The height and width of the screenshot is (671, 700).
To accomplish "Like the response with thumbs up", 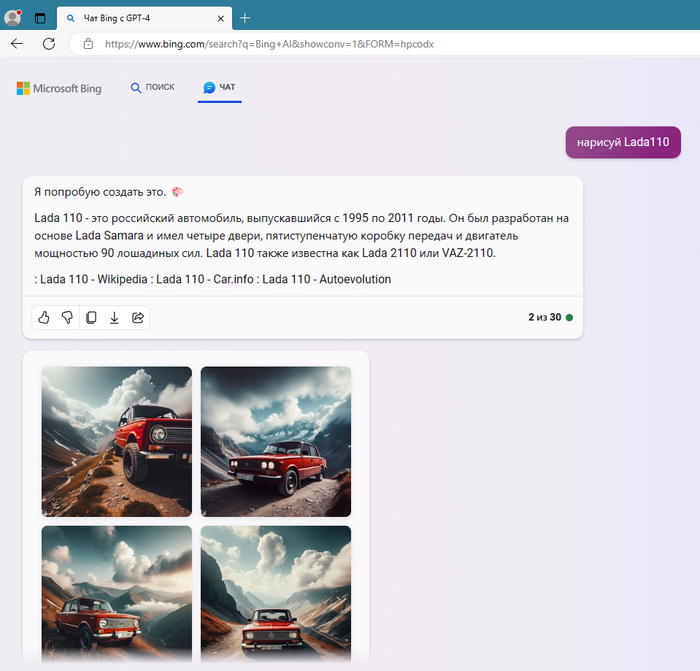I will 44,317.
